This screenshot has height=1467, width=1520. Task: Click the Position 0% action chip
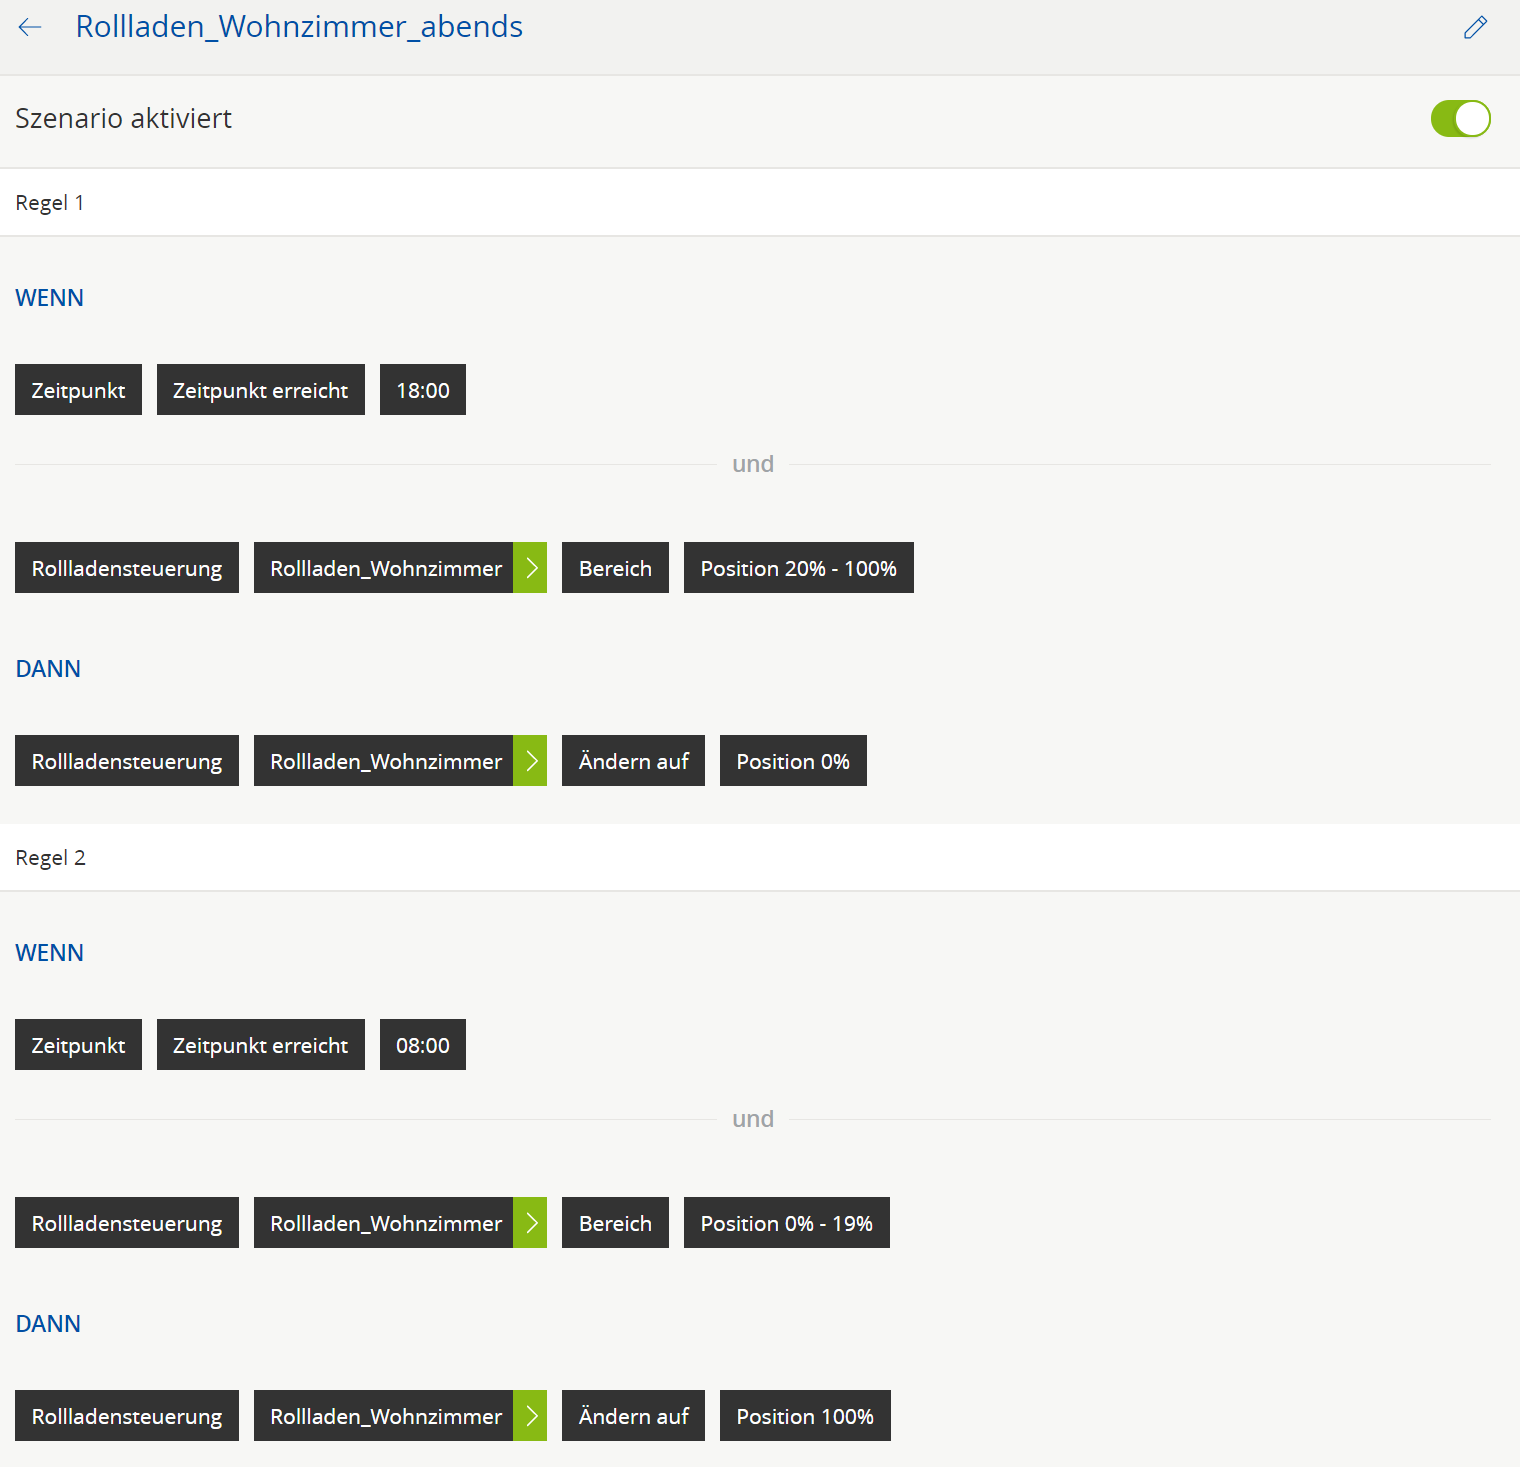[792, 761]
